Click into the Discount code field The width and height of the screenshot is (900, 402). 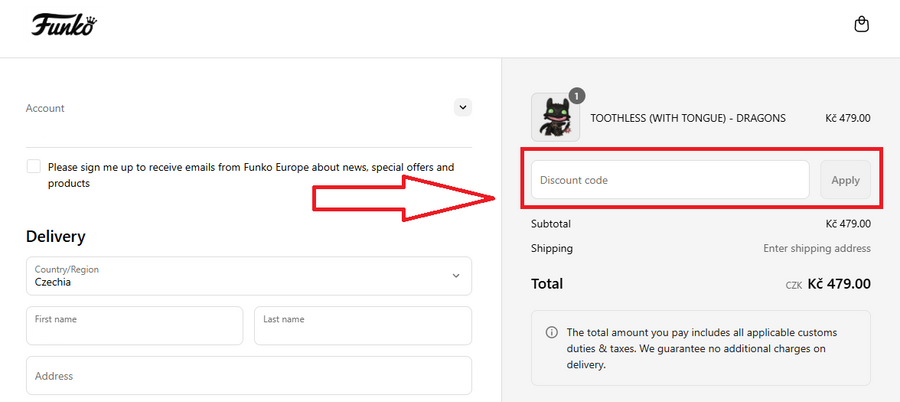coord(669,180)
